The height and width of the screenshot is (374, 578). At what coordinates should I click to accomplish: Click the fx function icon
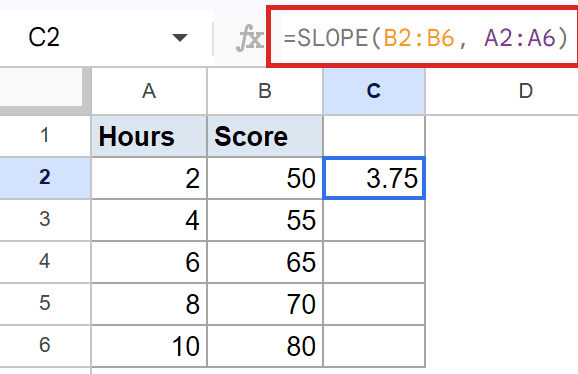pos(250,38)
